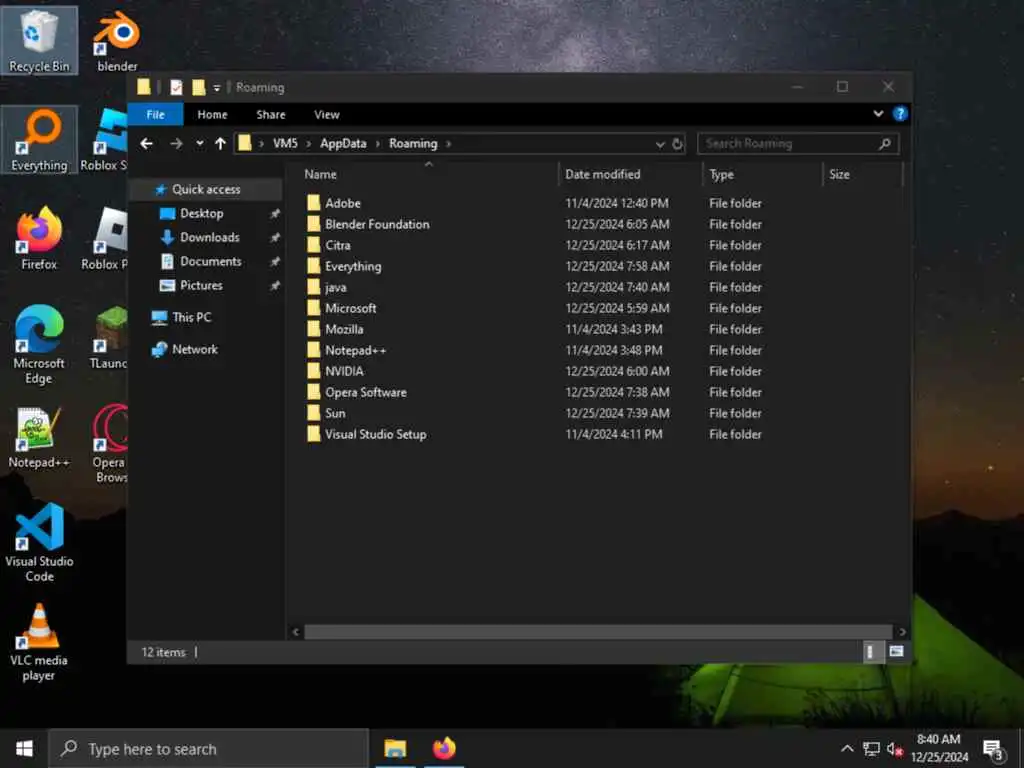The height and width of the screenshot is (768, 1024).
Task: Open the Everything search desktop shortcut
Action: click(x=39, y=140)
